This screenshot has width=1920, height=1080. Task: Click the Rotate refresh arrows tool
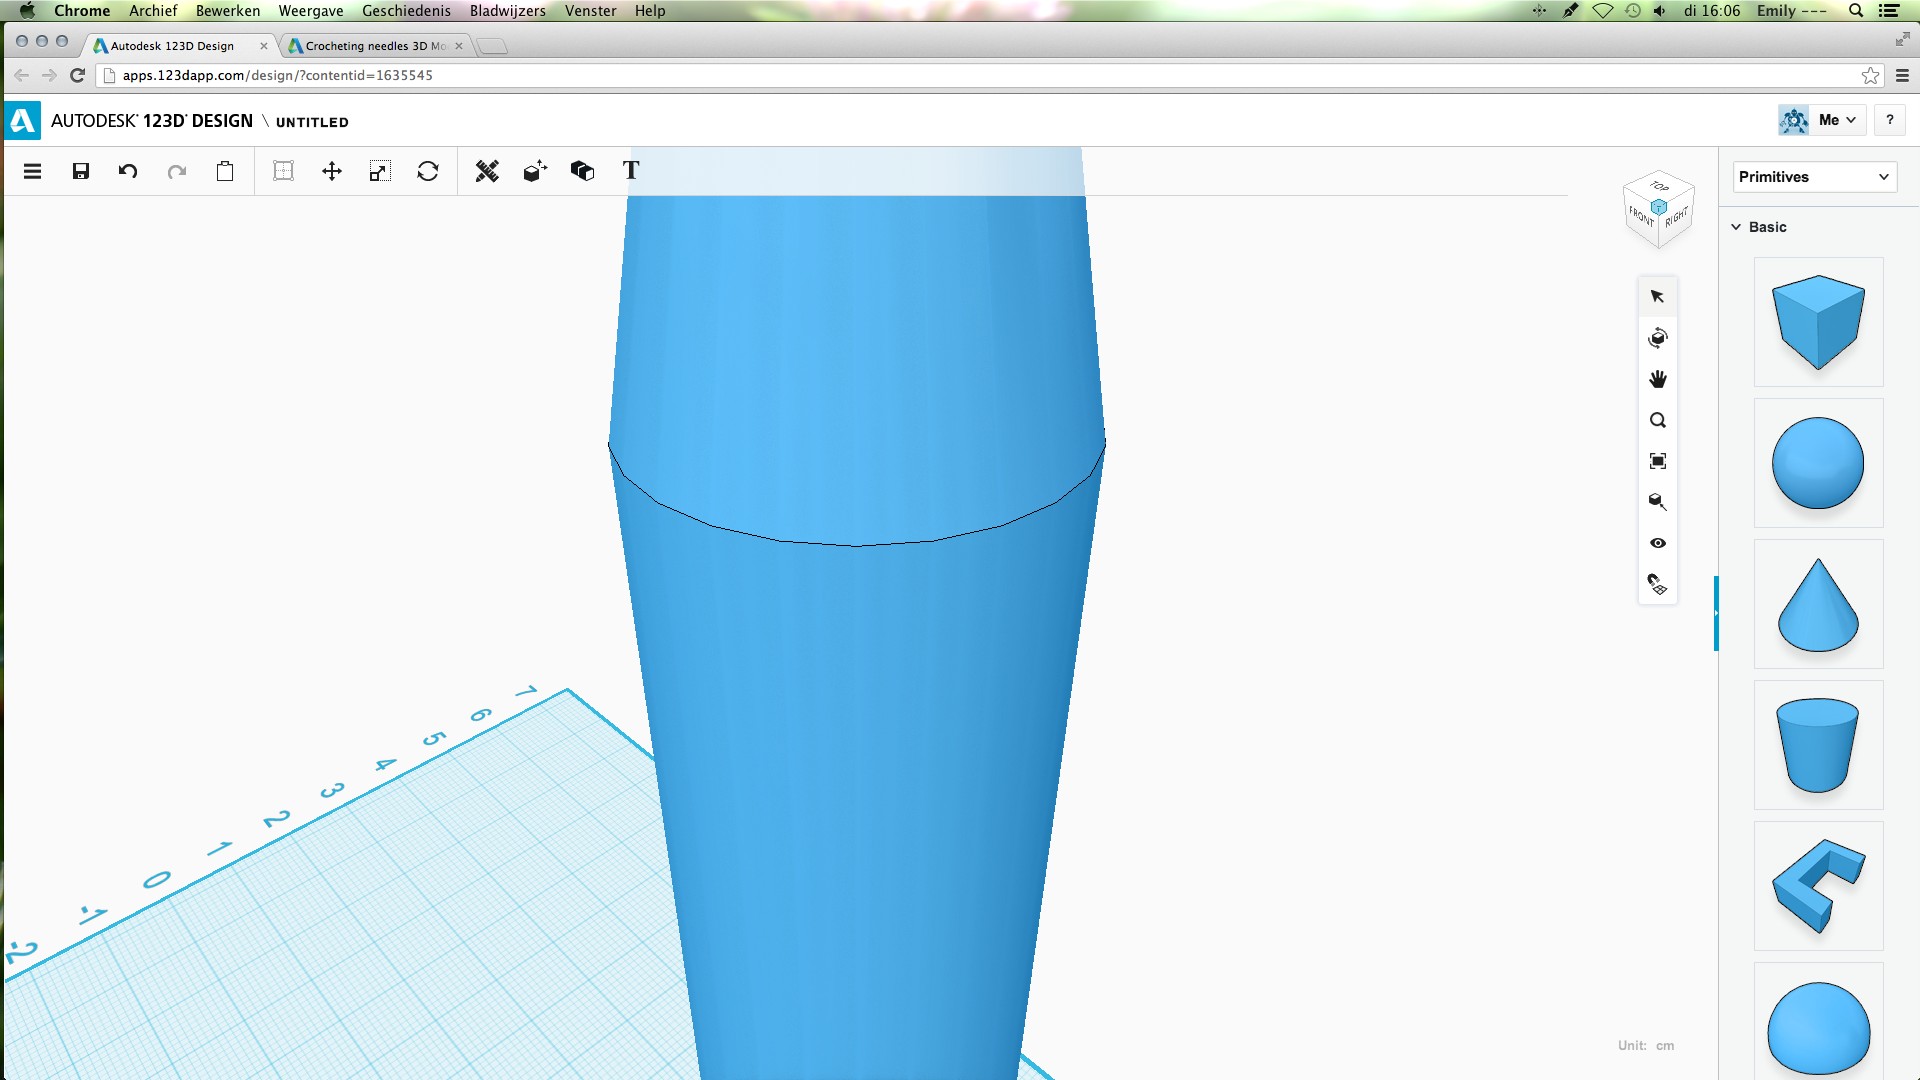tap(428, 171)
